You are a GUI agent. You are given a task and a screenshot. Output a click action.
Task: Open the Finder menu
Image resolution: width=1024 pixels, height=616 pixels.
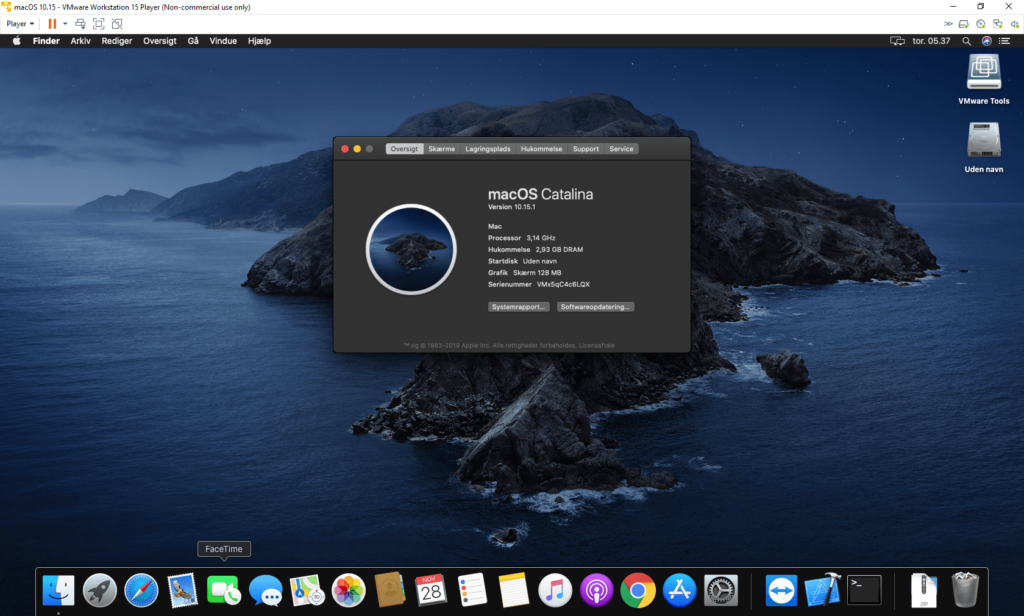pyautogui.click(x=46, y=41)
